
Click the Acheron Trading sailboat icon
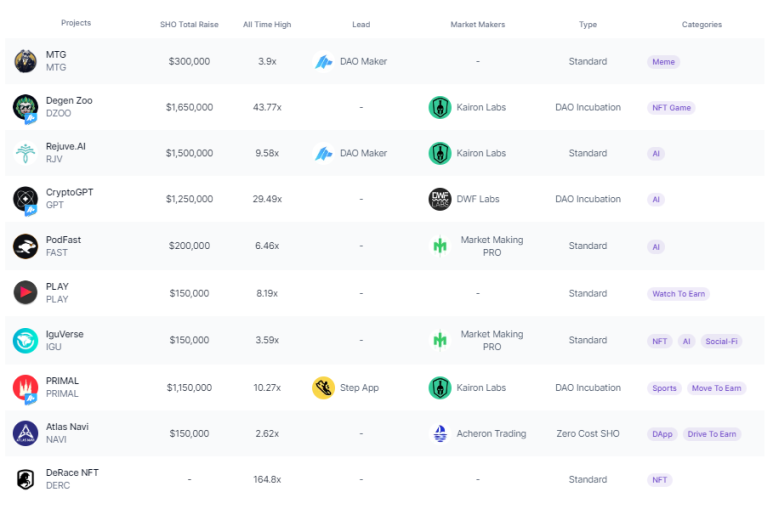click(x=440, y=434)
